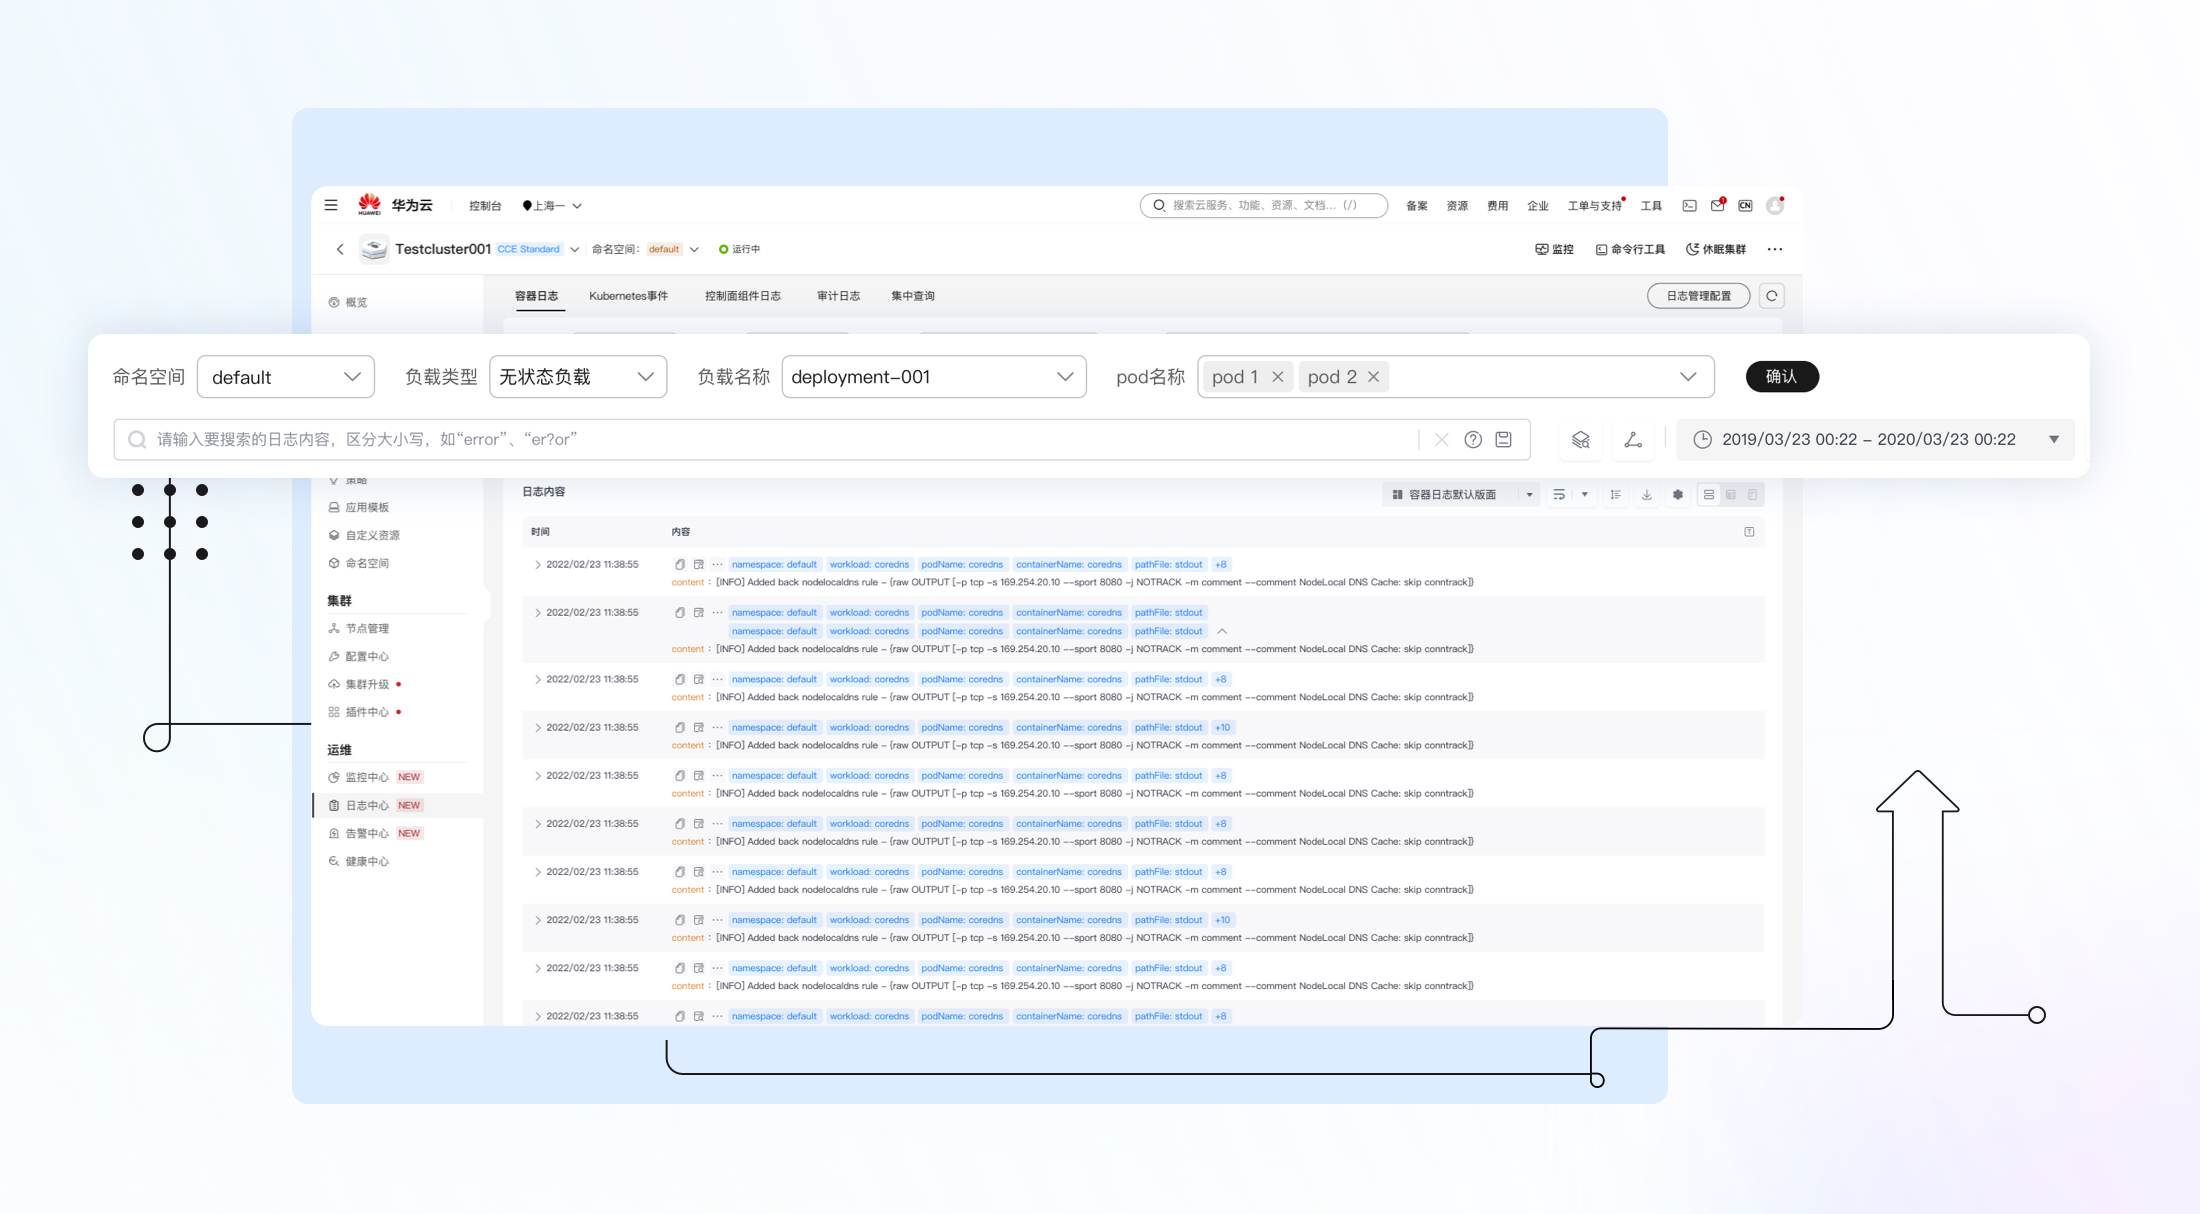Remove the pod 1 tag
This screenshot has height=1214, width=2200.
click(x=1278, y=377)
